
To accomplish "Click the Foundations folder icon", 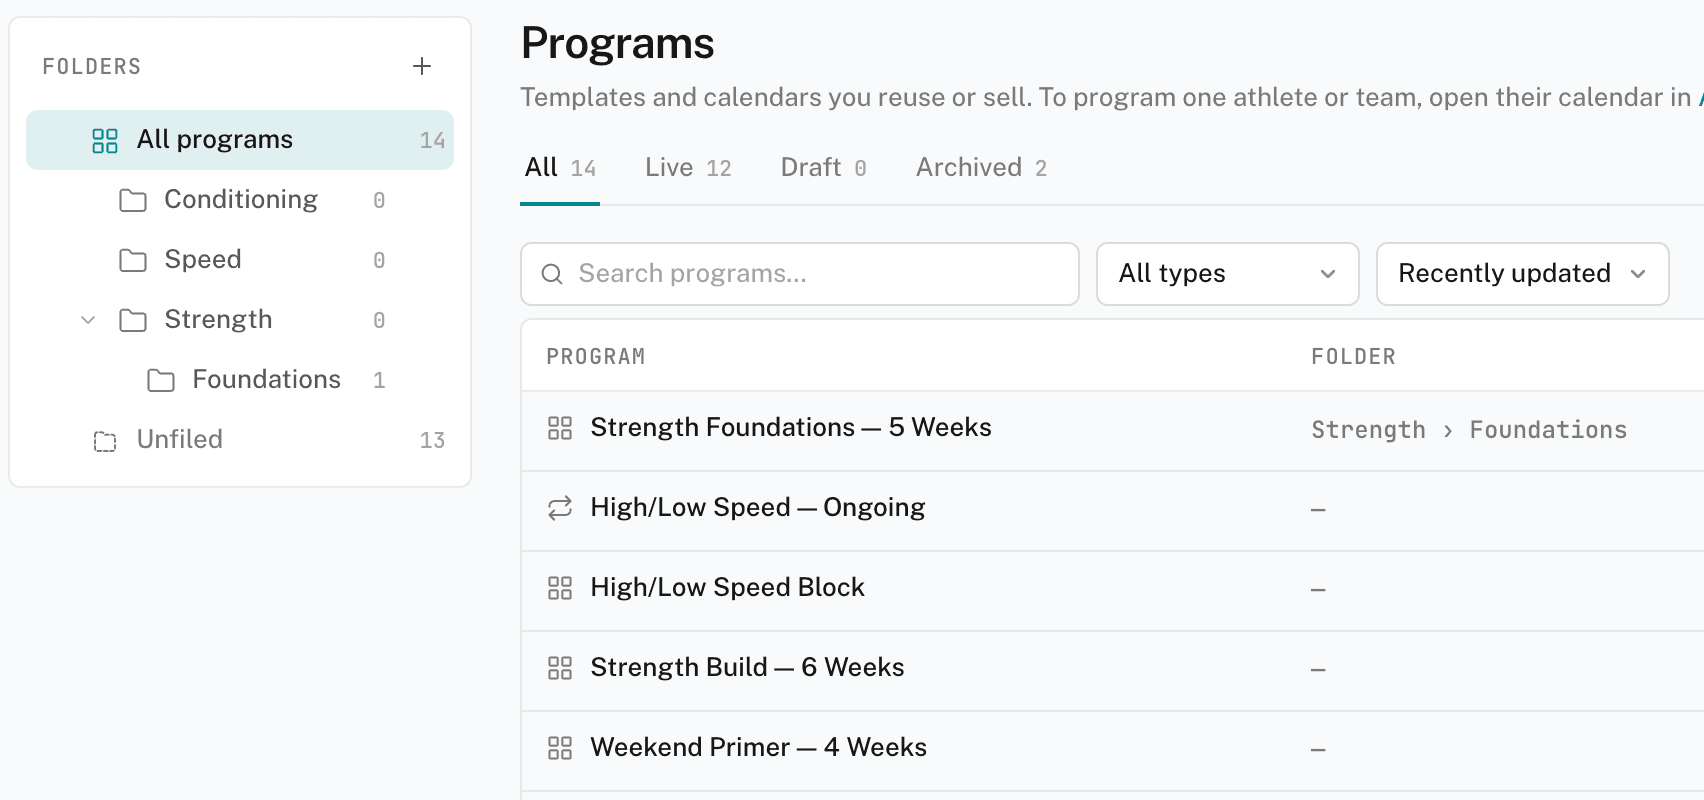I will (x=161, y=380).
